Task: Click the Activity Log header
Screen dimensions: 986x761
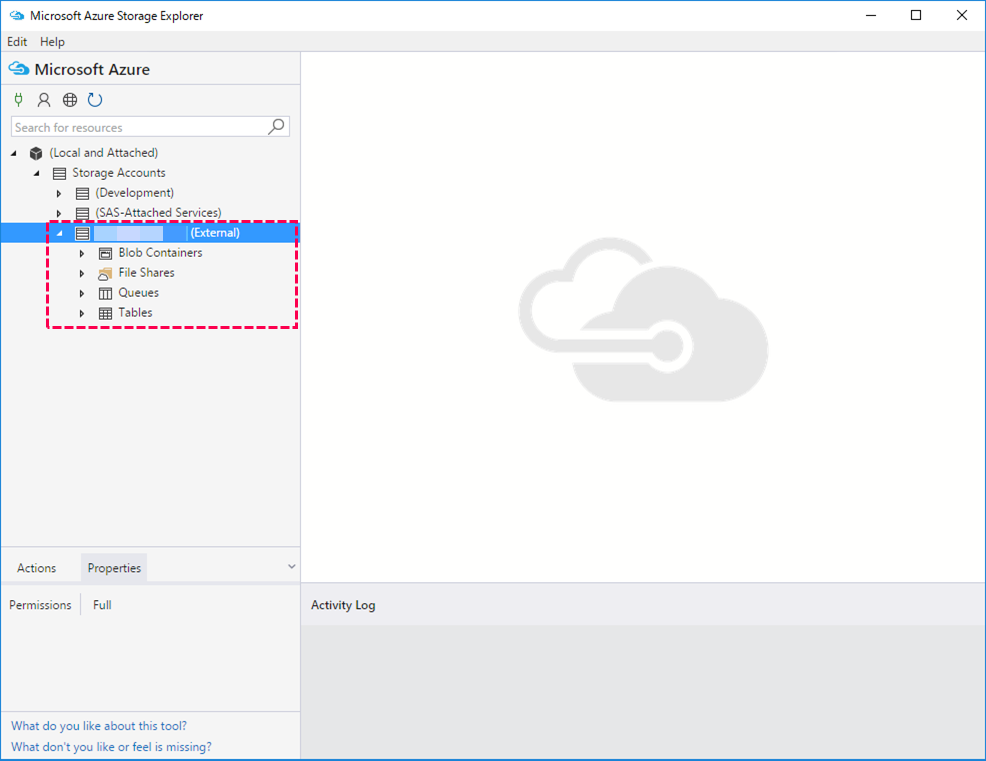Action: (343, 605)
